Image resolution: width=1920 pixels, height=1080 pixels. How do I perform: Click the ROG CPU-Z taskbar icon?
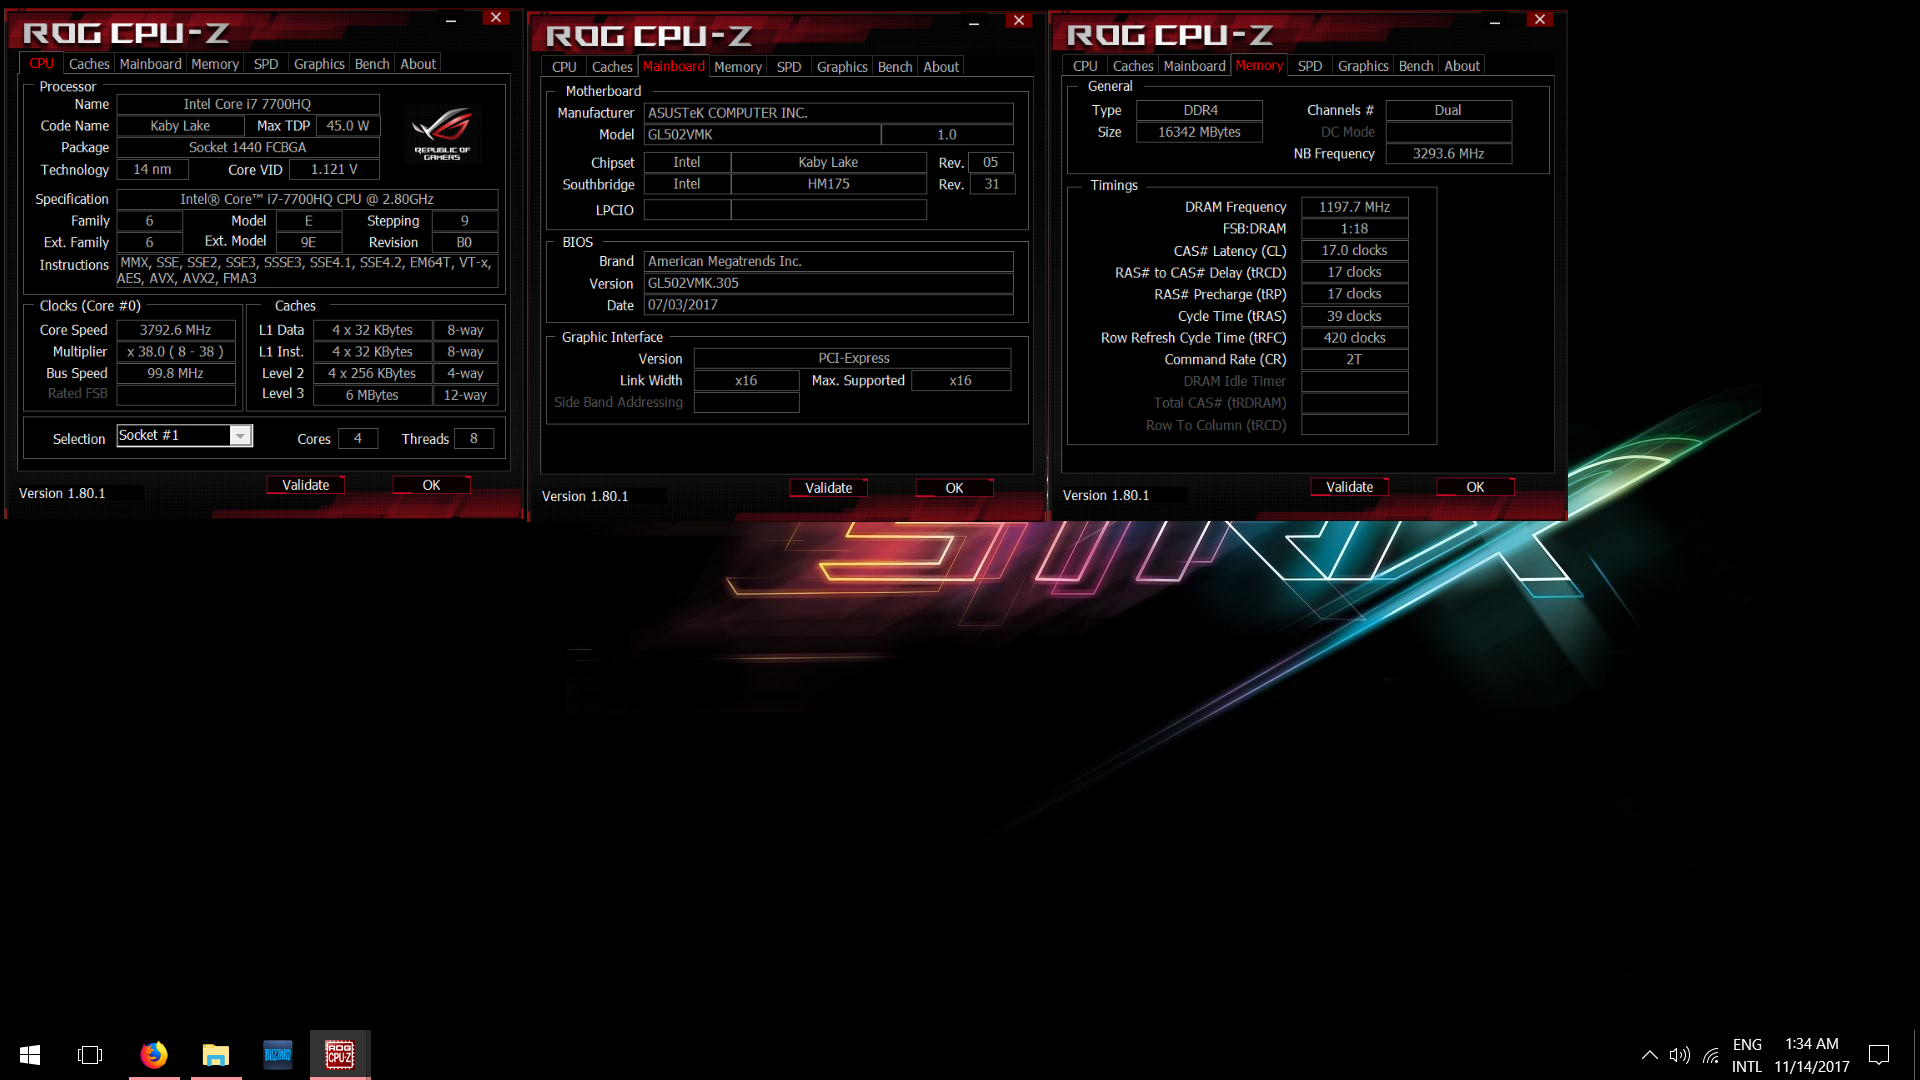coord(340,1055)
